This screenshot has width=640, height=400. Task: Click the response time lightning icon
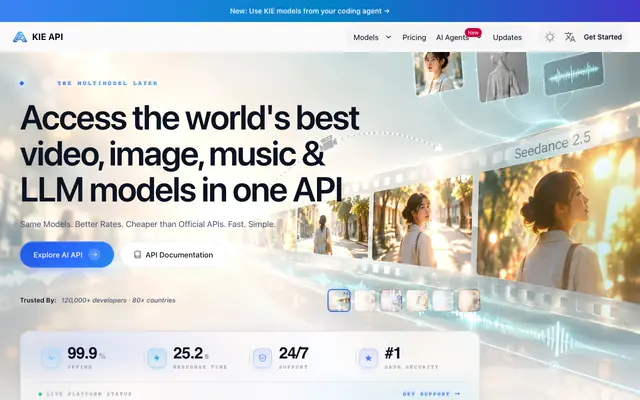(x=157, y=358)
